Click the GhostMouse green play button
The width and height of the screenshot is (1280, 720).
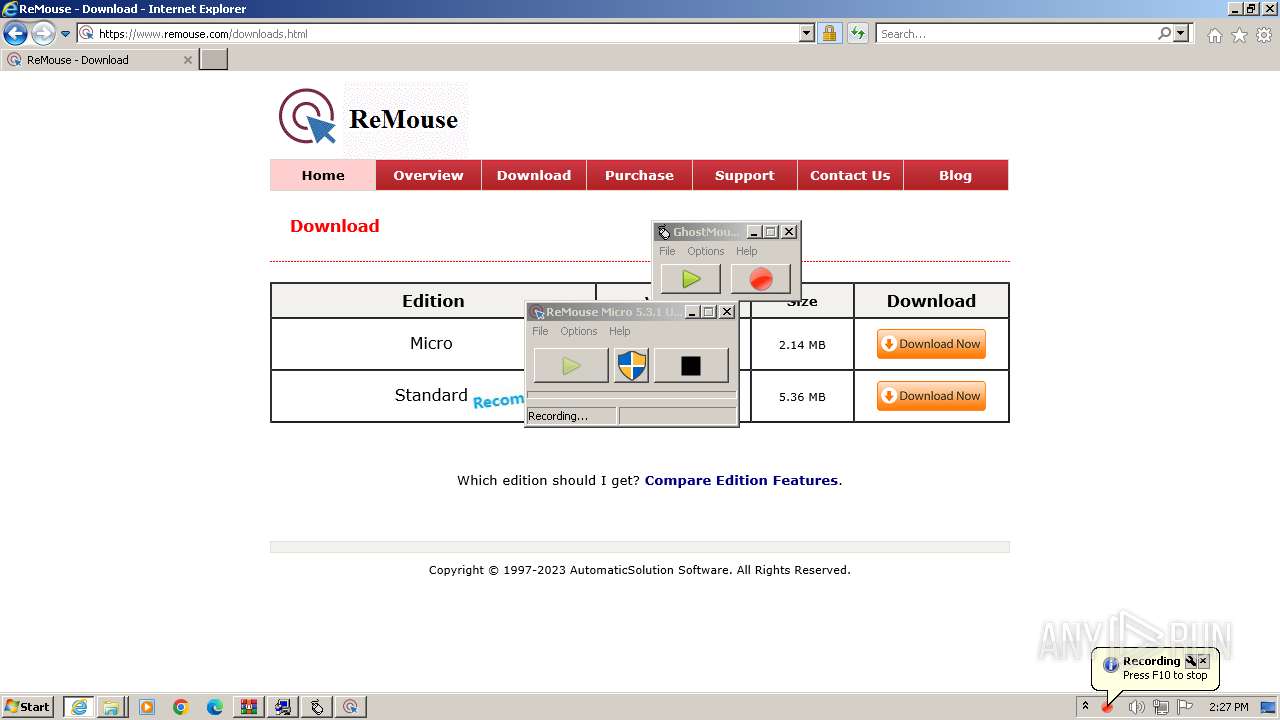pos(691,279)
